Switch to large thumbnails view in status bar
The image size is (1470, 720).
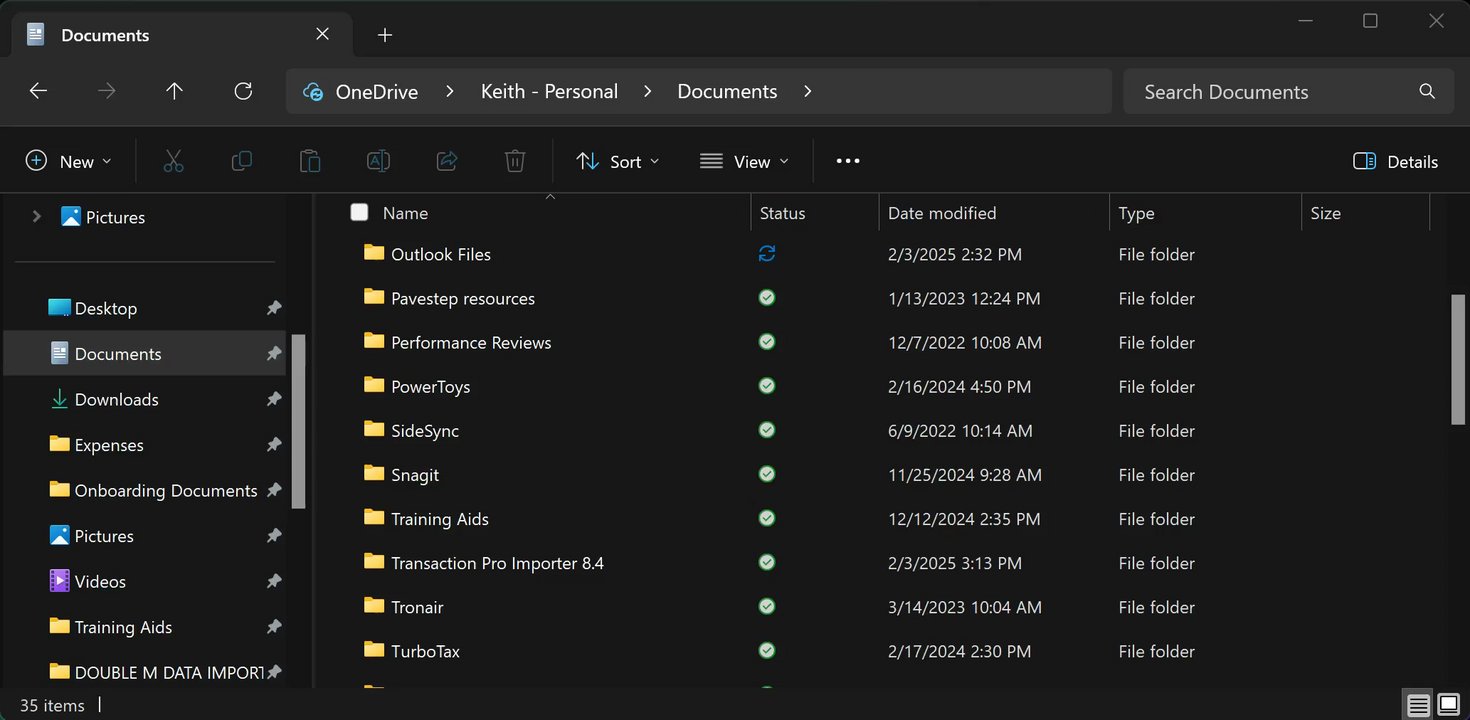pos(1449,705)
